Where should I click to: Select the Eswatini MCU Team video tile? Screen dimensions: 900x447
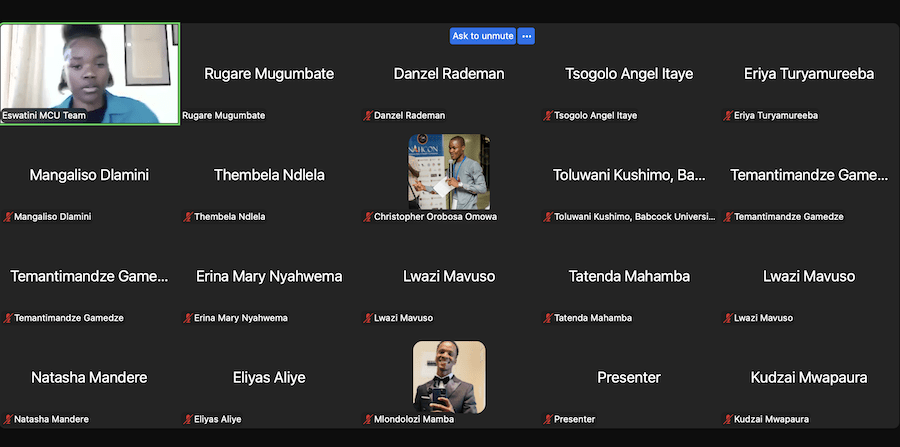[90, 73]
